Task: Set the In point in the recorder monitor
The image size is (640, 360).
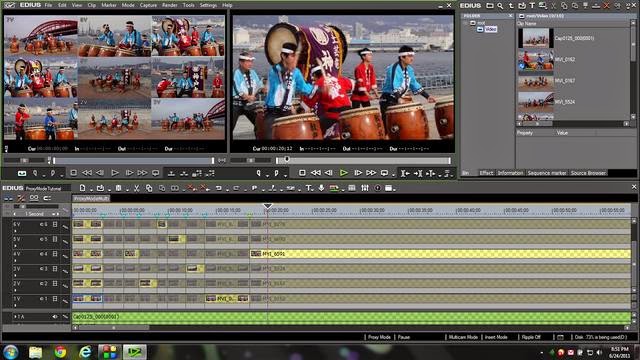Action: click(258, 173)
